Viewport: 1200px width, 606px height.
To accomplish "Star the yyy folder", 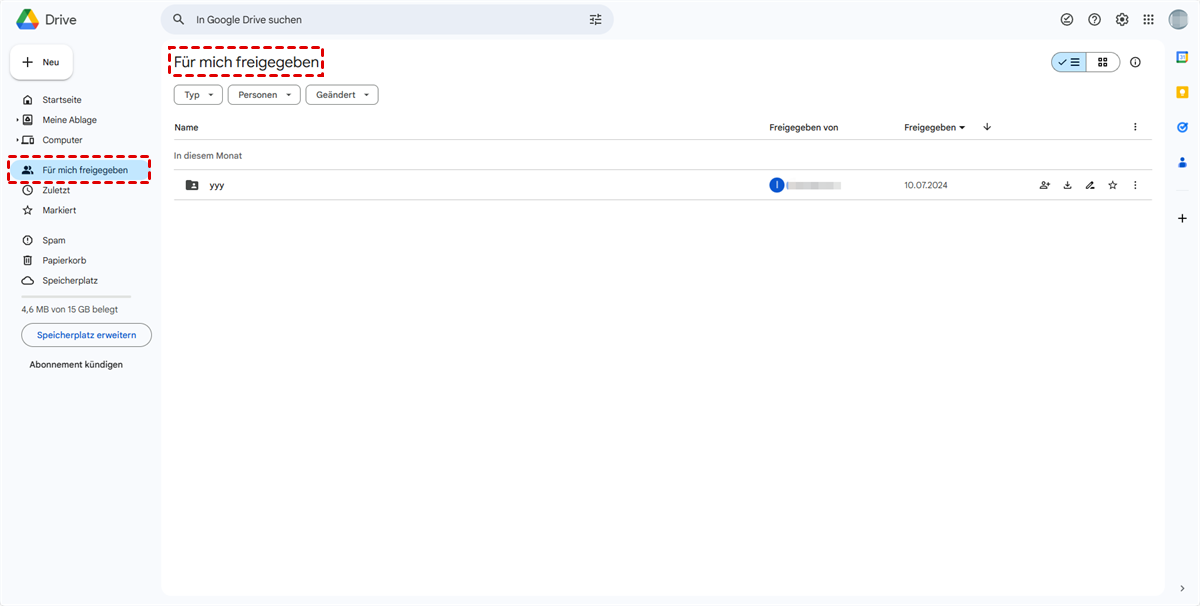I will click(x=1112, y=185).
